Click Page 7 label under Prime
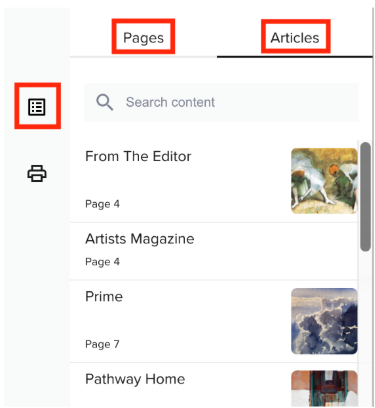This screenshot has width=375, height=408. [102, 344]
